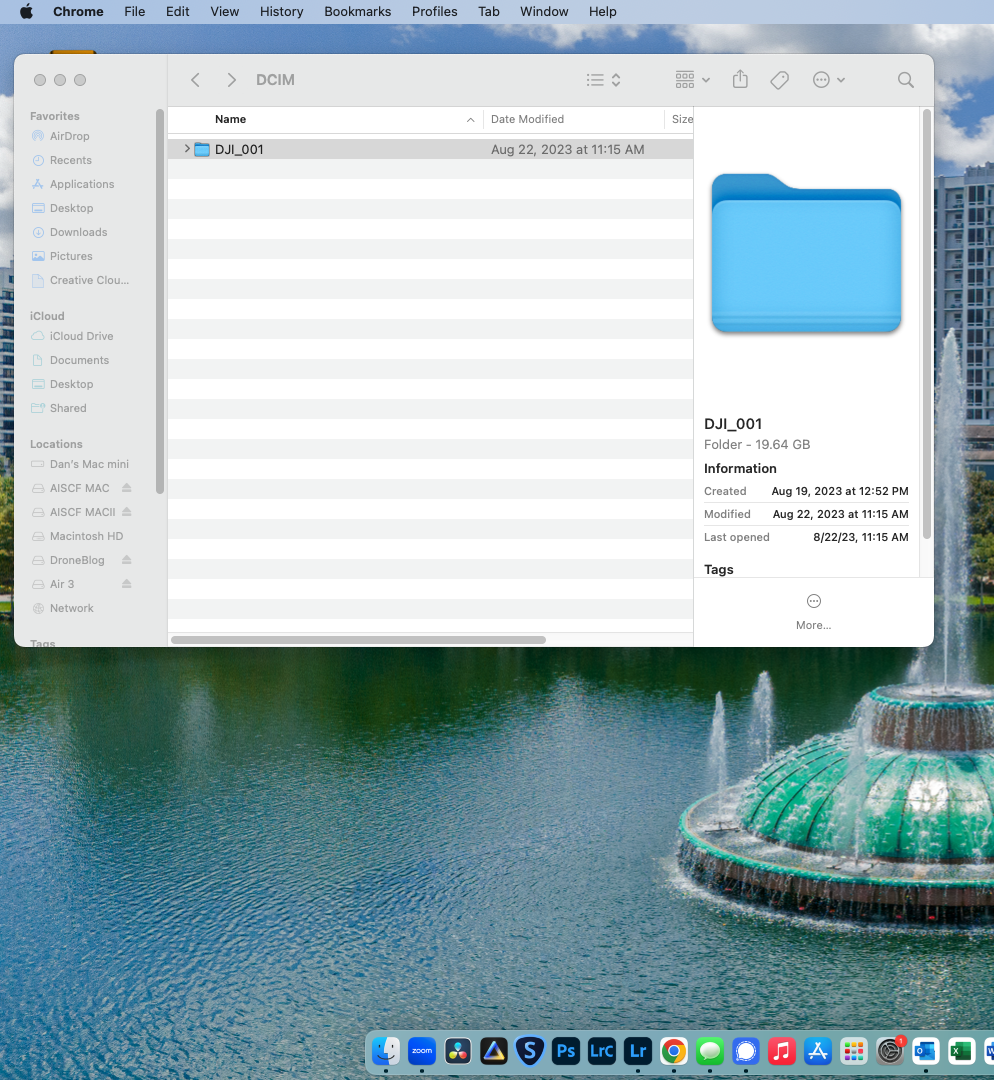Screen dimensions: 994x1080
Task: Open Lightroom Classic (LrC) from the Dock
Action: point(601,1051)
